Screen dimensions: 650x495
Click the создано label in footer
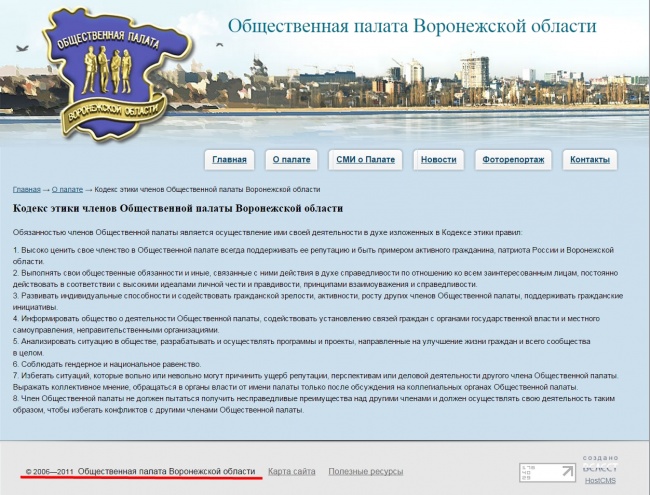point(600,458)
